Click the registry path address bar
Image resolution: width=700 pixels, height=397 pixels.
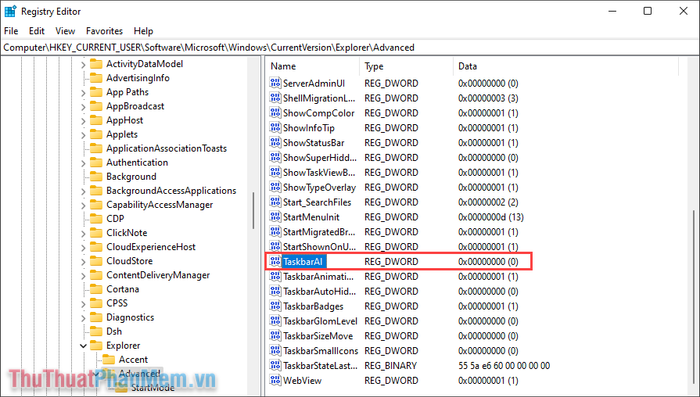coord(350,47)
